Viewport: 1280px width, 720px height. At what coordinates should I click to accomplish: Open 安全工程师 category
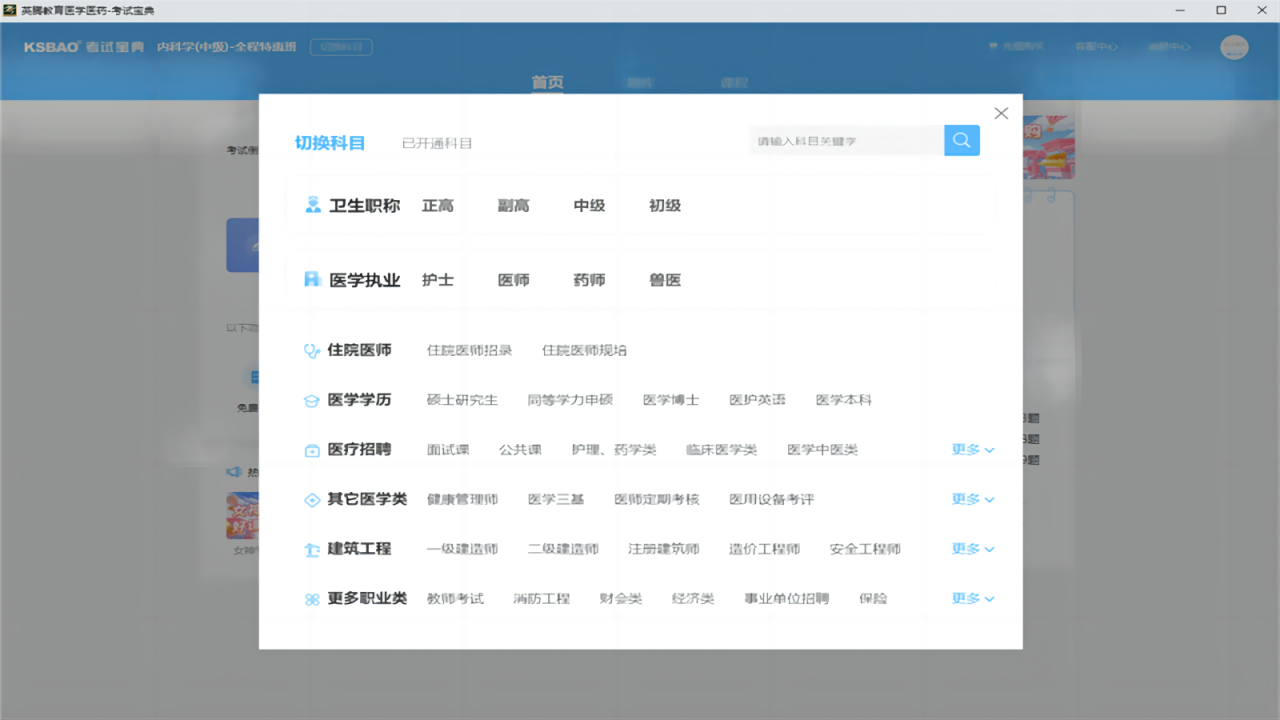[x=866, y=549]
